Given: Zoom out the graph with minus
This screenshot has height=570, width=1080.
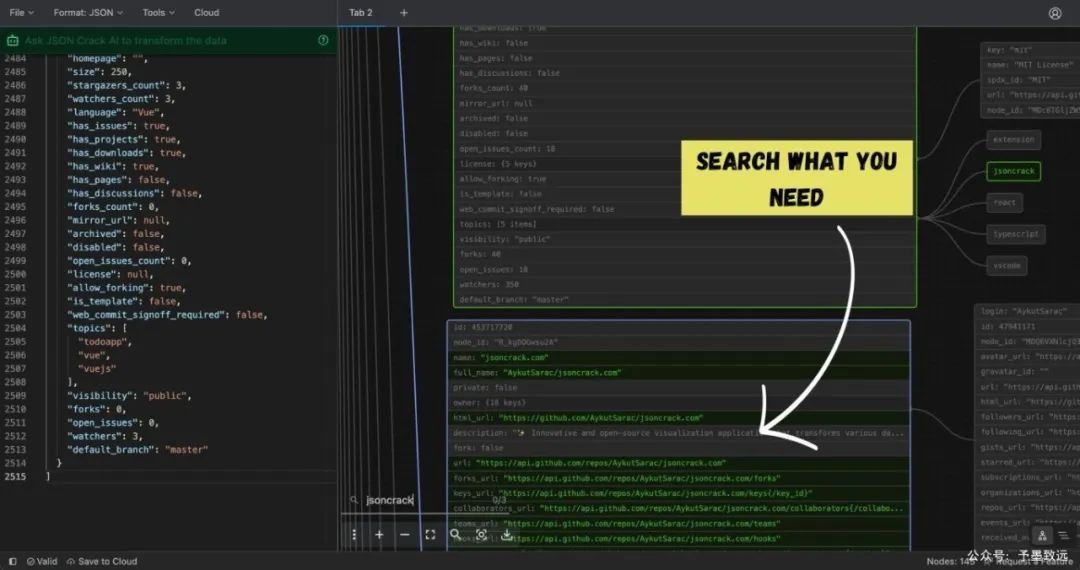Looking at the screenshot, I should [x=404, y=535].
